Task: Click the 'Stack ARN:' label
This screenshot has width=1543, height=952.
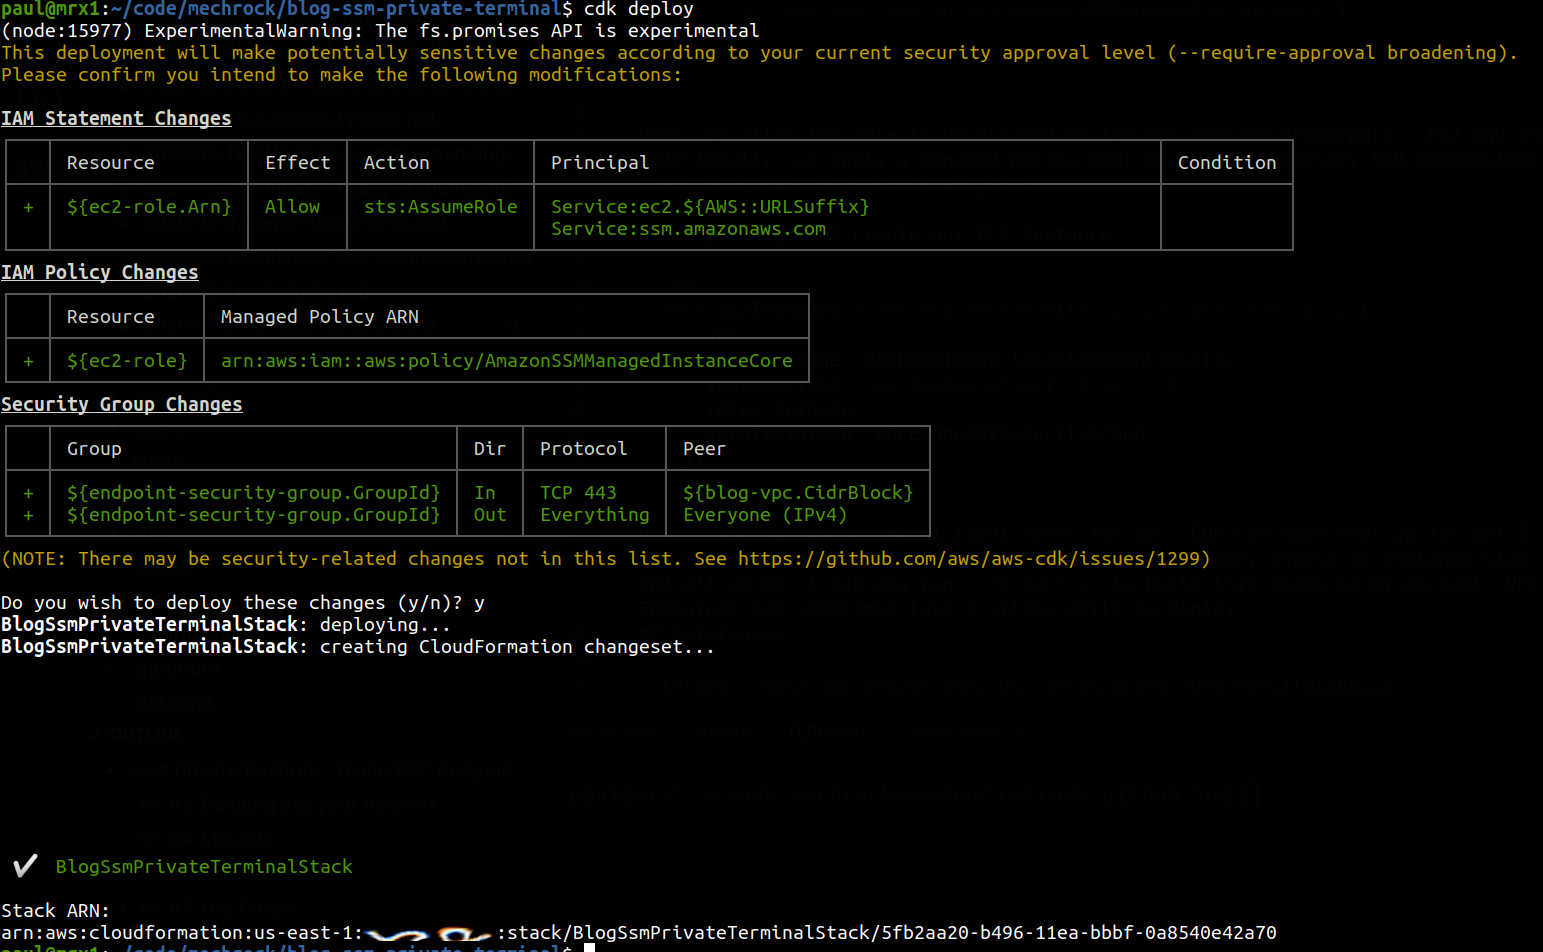Action: coord(55,910)
